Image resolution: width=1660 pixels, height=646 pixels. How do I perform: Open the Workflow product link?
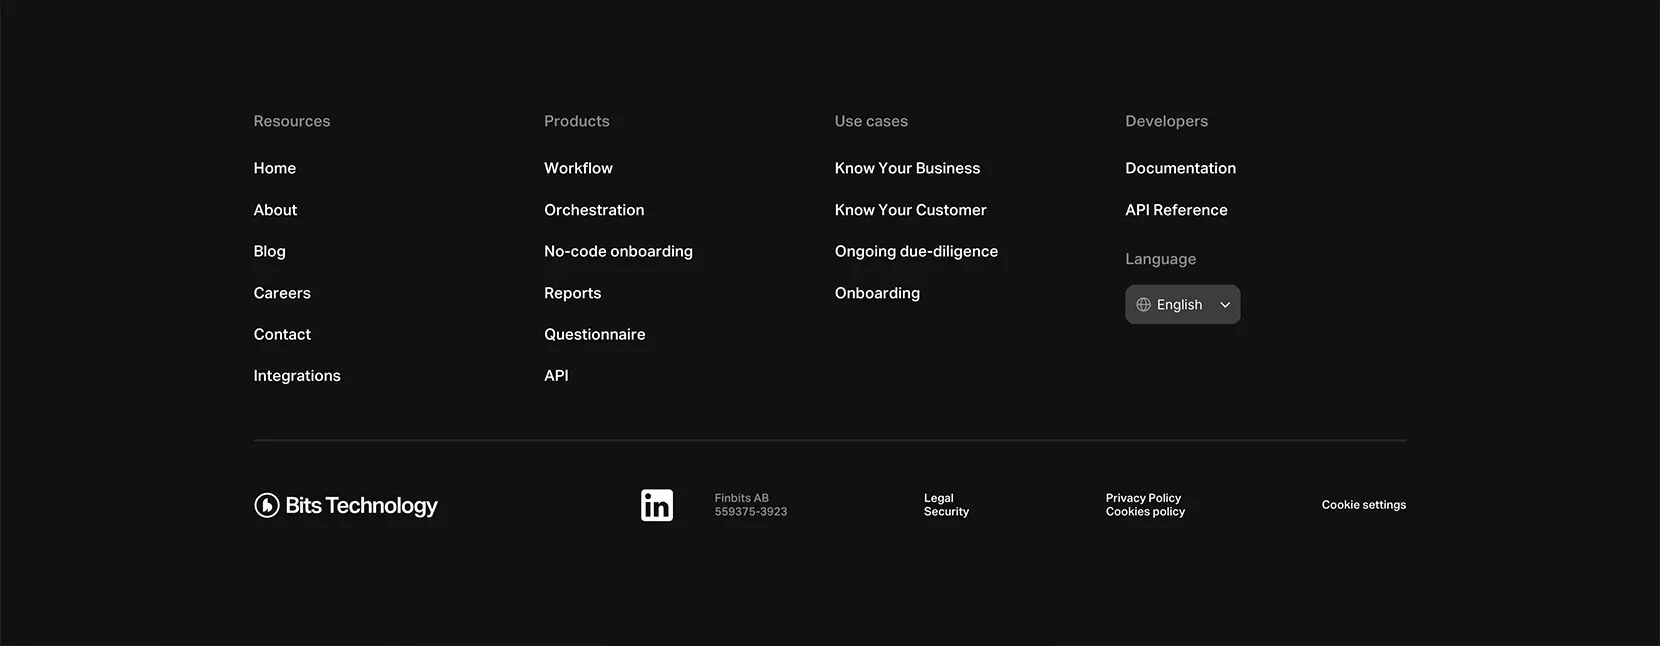pyautogui.click(x=579, y=168)
